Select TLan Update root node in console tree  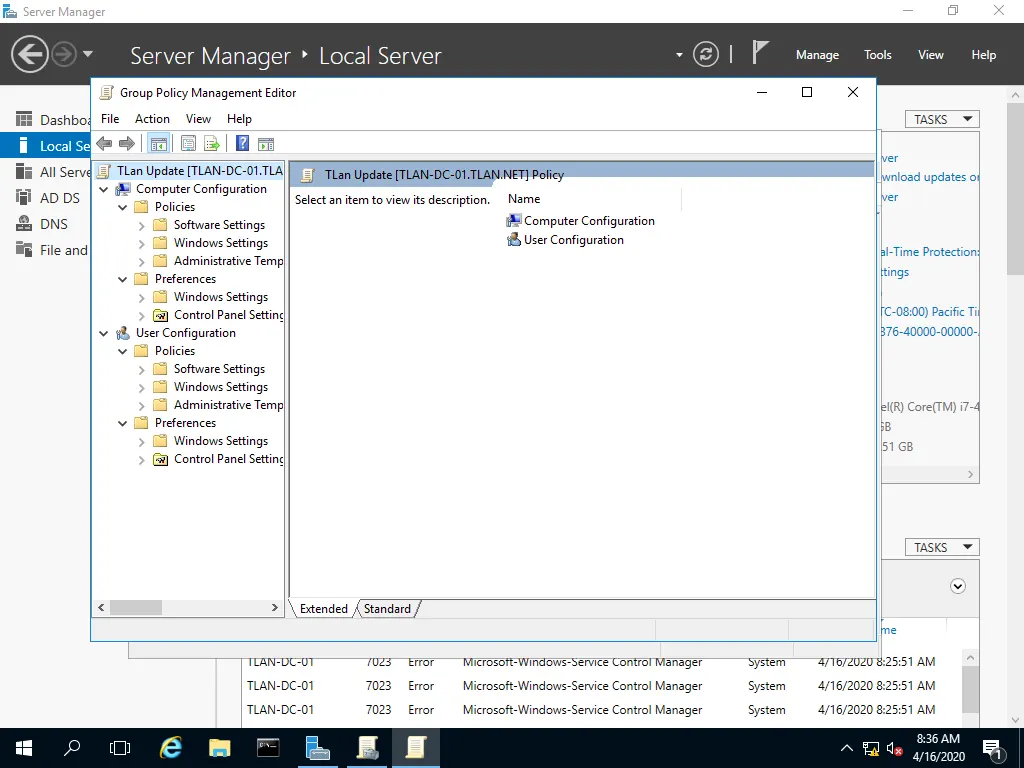coord(199,171)
